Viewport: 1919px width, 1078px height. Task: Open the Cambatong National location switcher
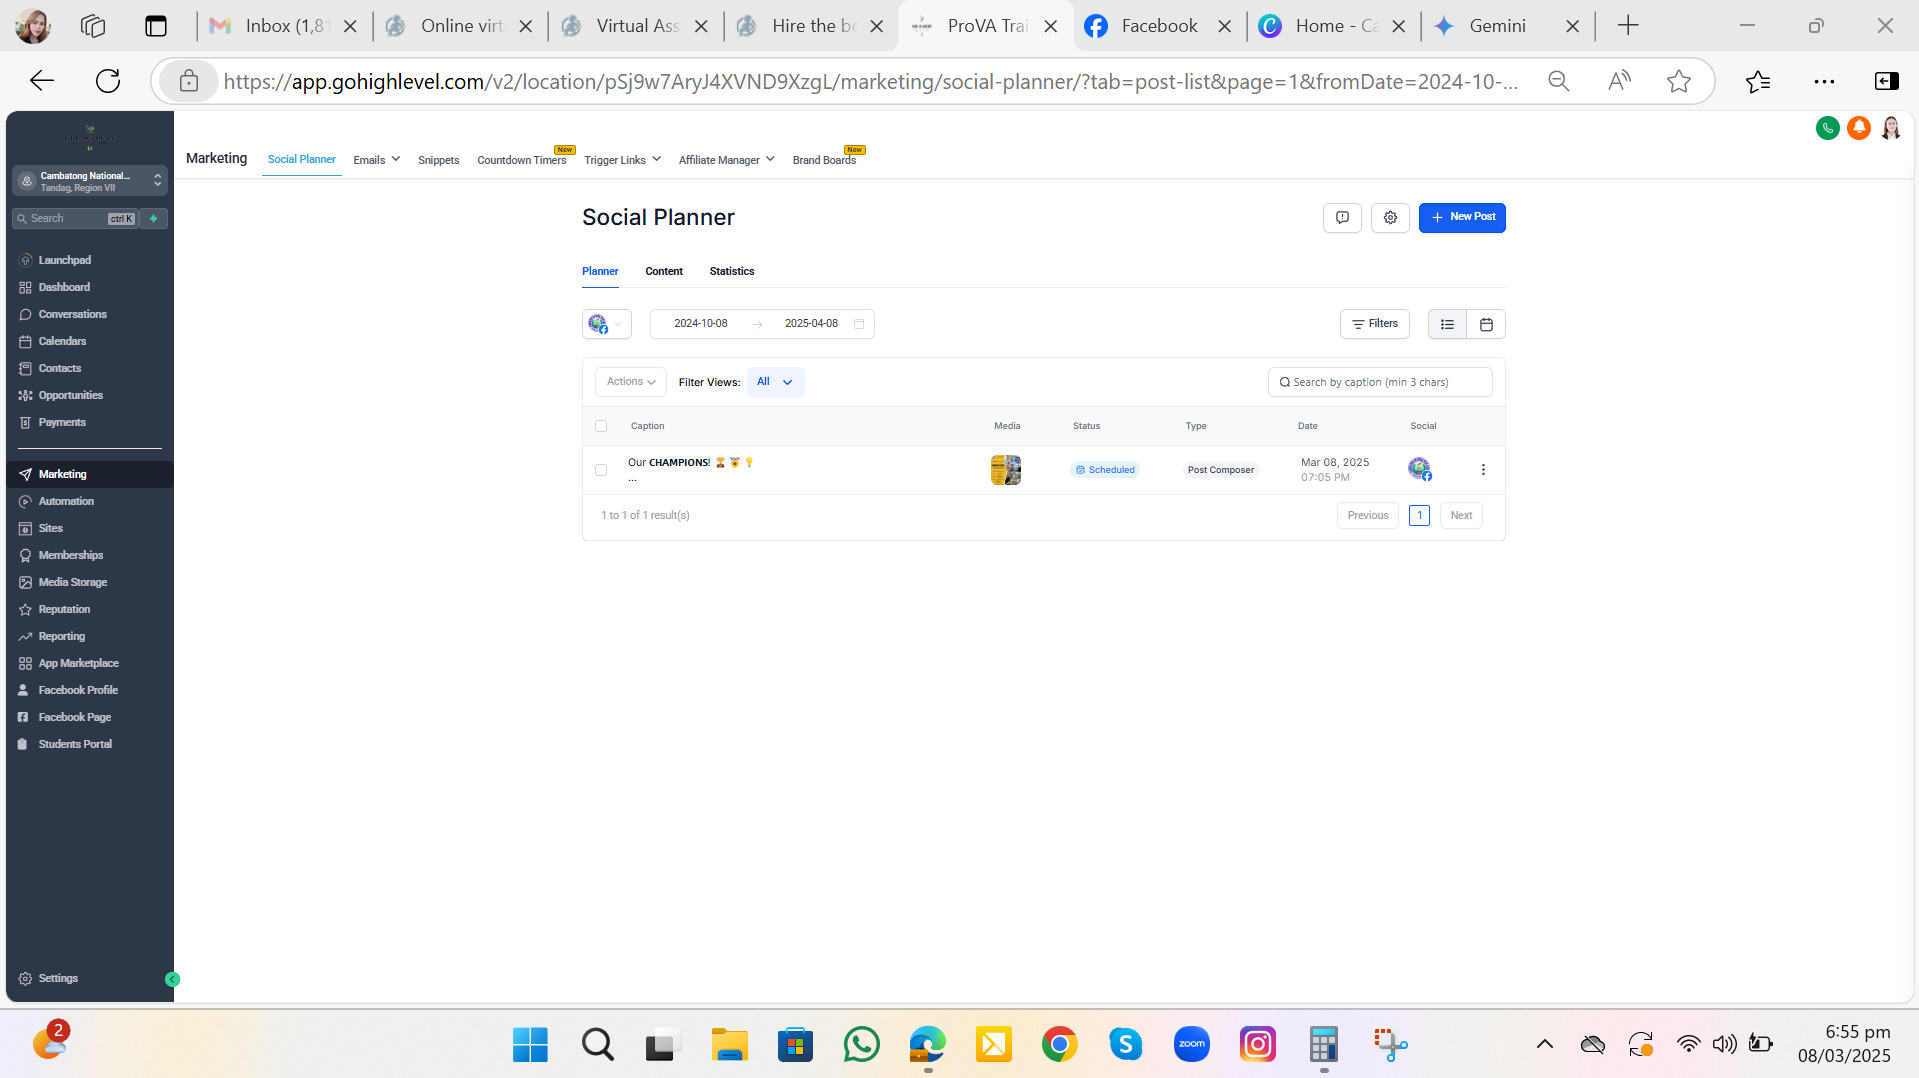point(90,181)
